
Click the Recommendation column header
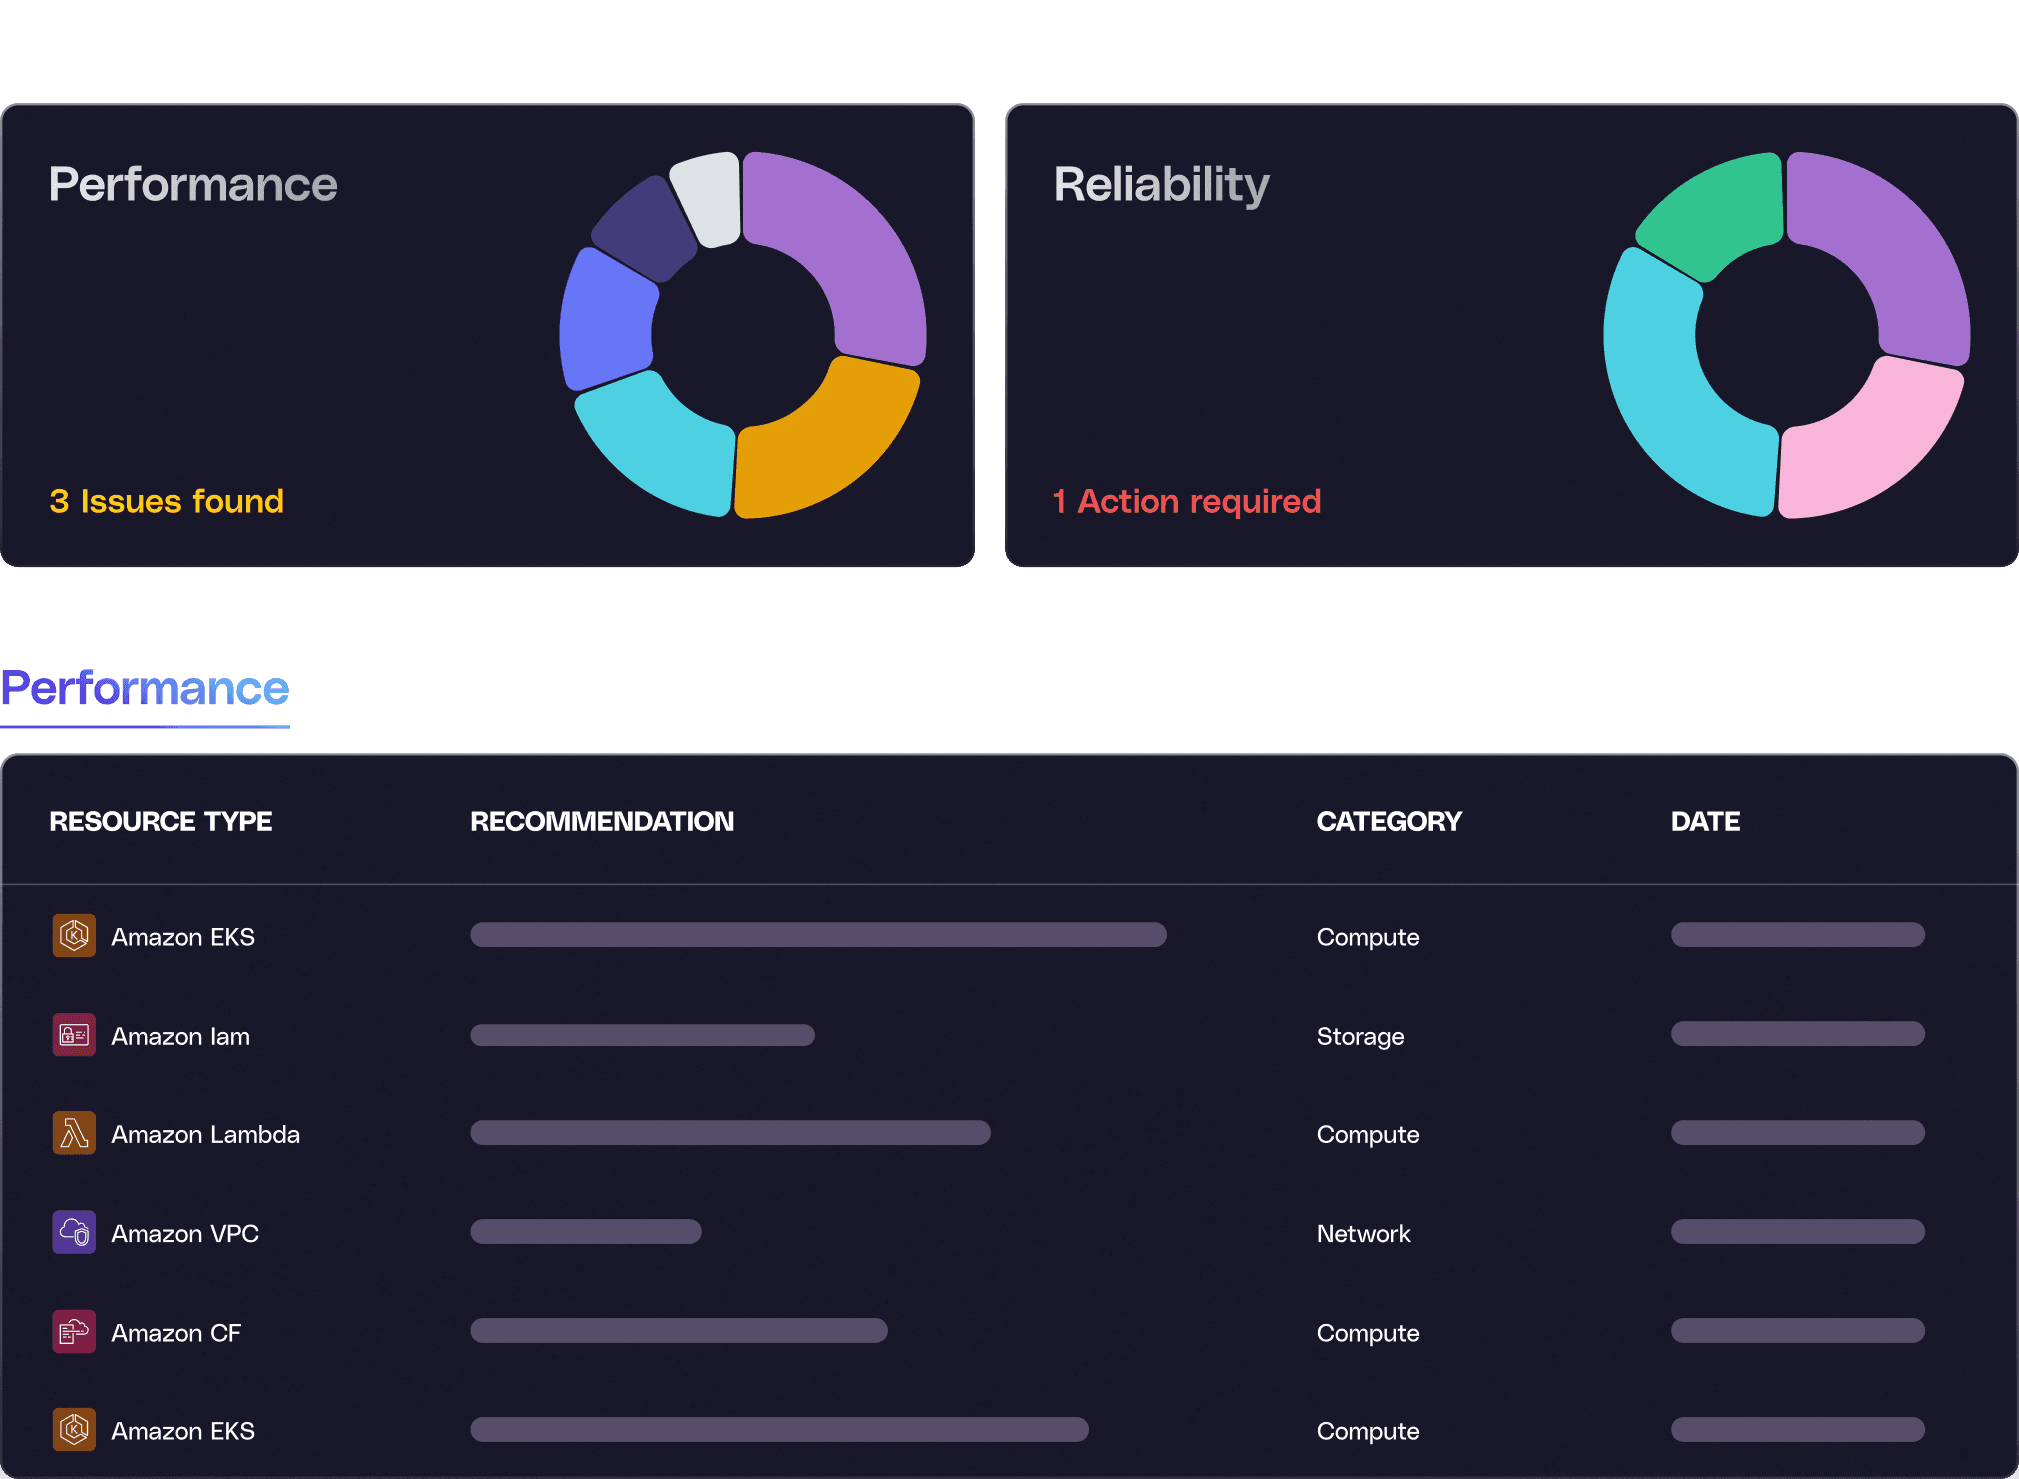601,821
